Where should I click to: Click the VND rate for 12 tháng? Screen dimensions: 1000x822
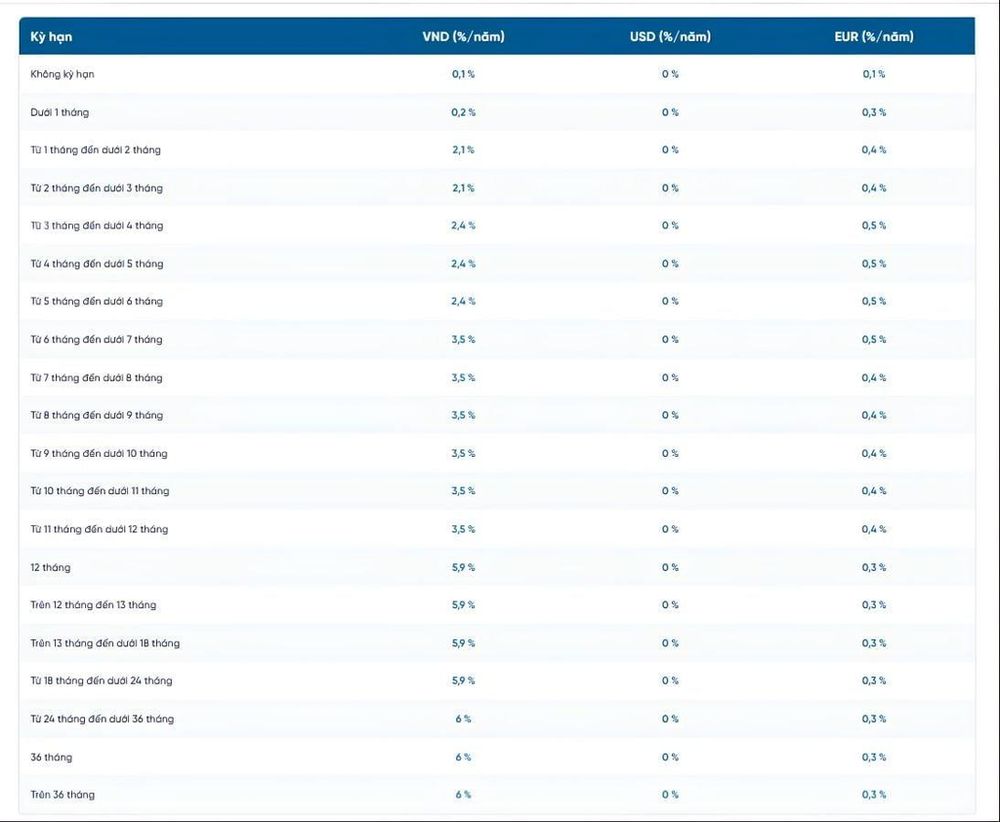(463, 568)
